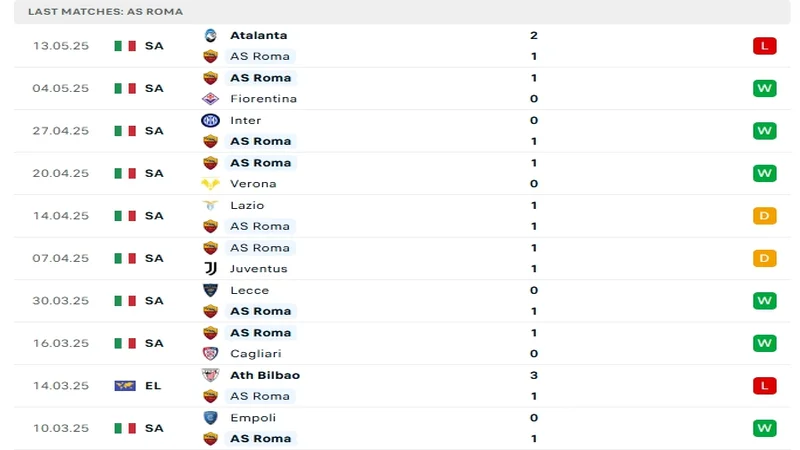Click the Ath Bilbao club crest icon
The height and width of the screenshot is (450, 800).
pyautogui.click(x=210, y=375)
